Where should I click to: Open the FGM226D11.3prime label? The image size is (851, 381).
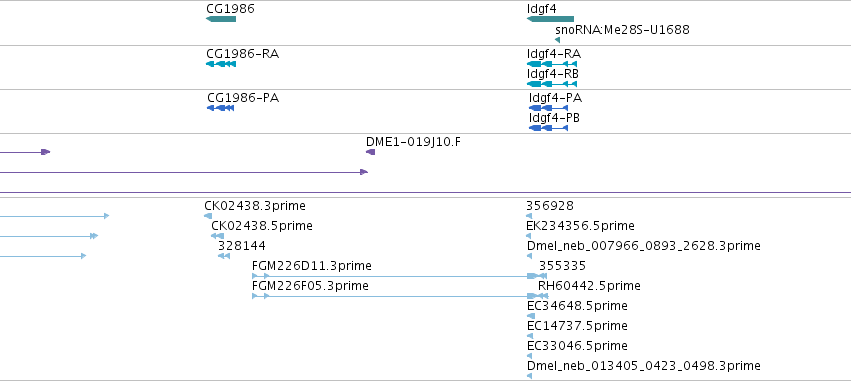(312, 266)
